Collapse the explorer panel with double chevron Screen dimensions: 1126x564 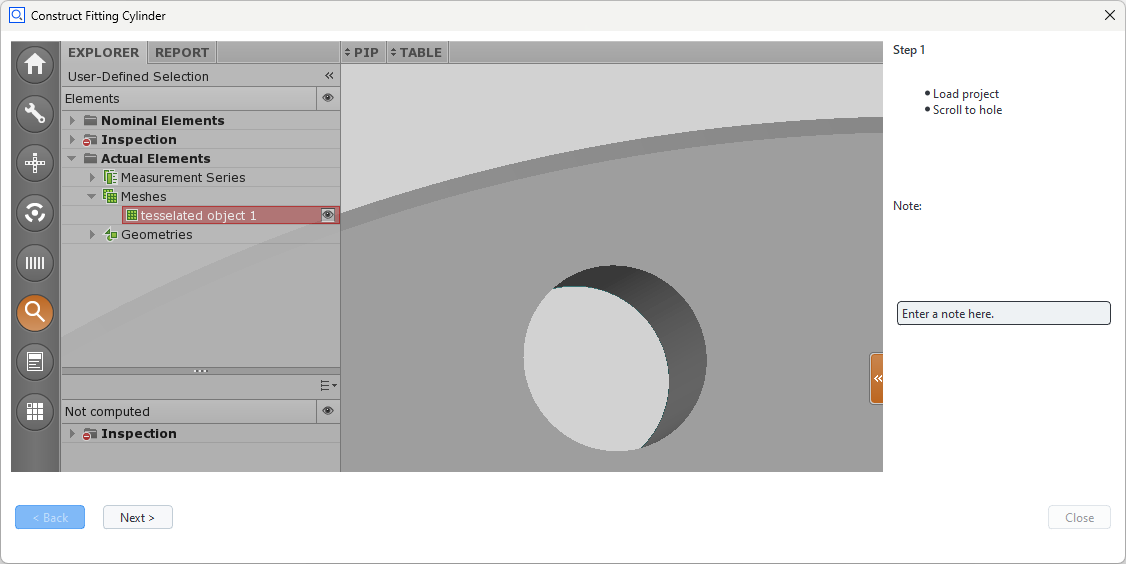pyautogui.click(x=329, y=76)
